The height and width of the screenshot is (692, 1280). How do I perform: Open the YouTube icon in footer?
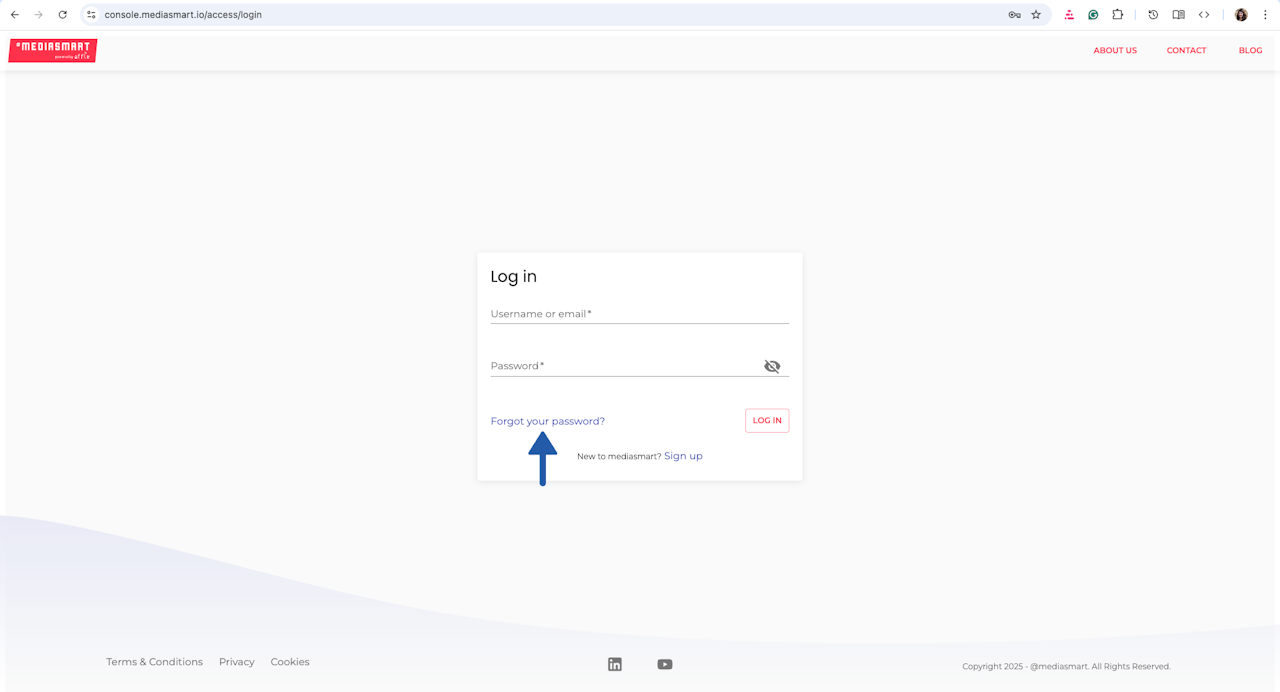tap(665, 664)
